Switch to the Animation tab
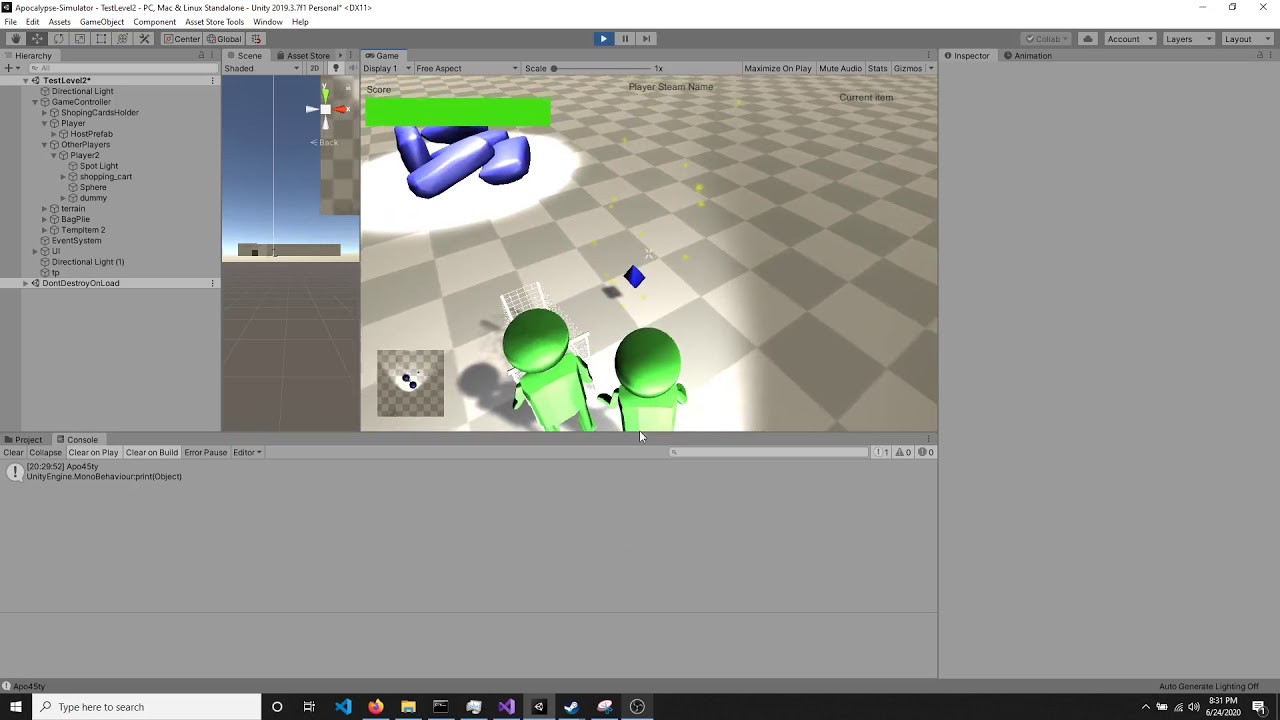The height and width of the screenshot is (720, 1280). coord(1028,56)
